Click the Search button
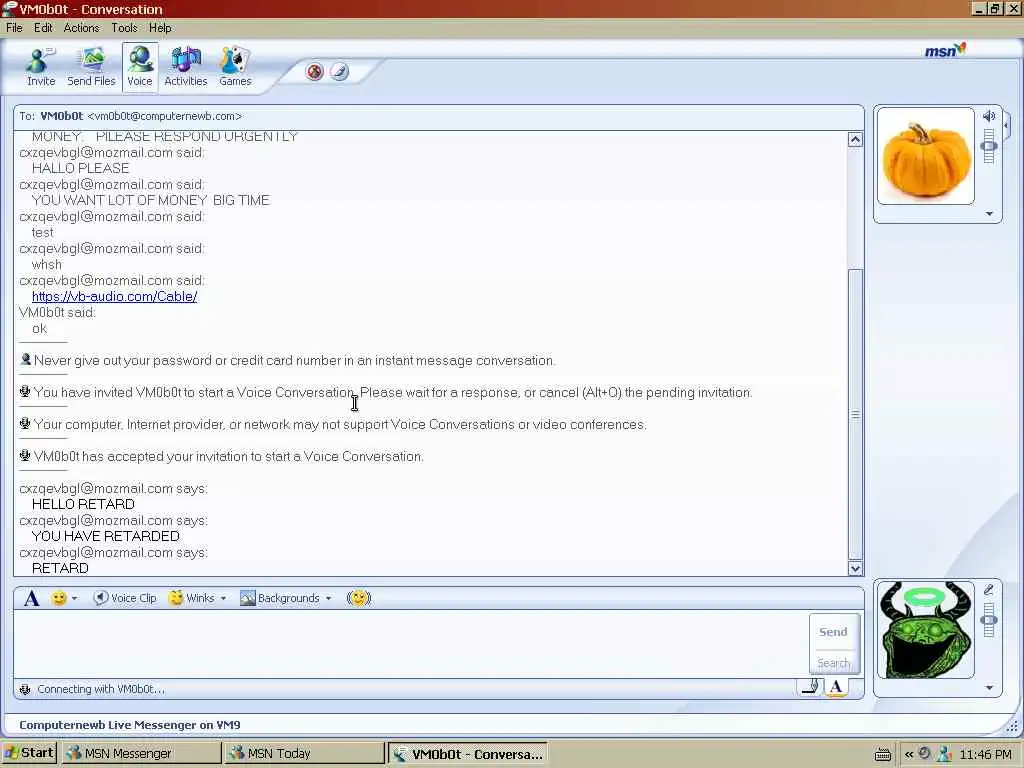The width and height of the screenshot is (1024, 768). pos(833,663)
